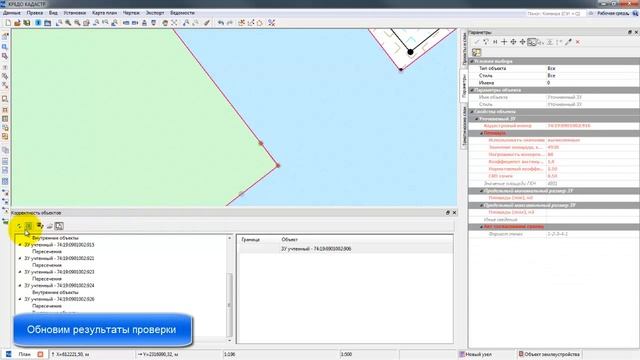Click the New document icon in main toolbar
Viewport: 640px width, 360px height.
click(8, 23)
